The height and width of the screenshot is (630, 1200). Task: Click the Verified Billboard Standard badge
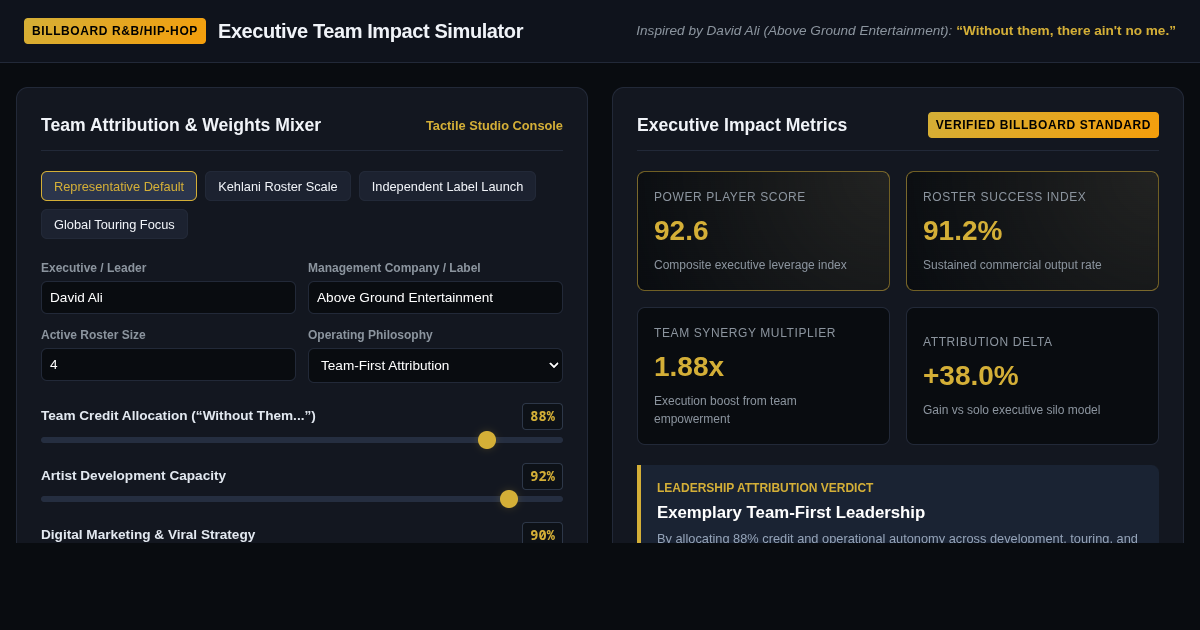click(x=1043, y=125)
